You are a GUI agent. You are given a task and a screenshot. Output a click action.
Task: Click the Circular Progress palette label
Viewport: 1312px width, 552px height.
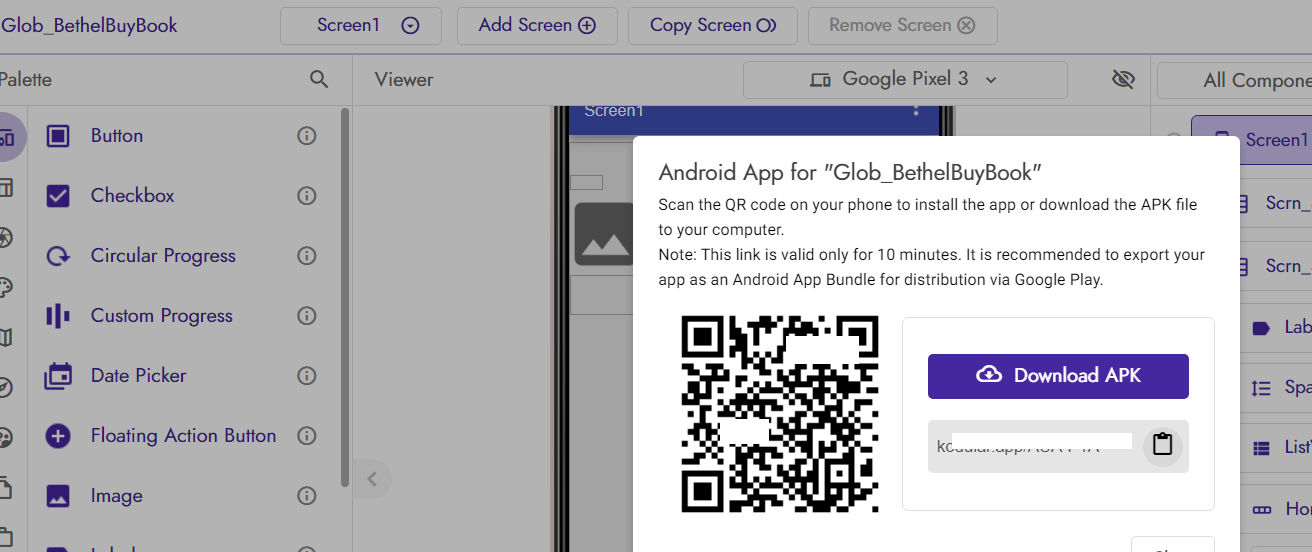click(163, 256)
